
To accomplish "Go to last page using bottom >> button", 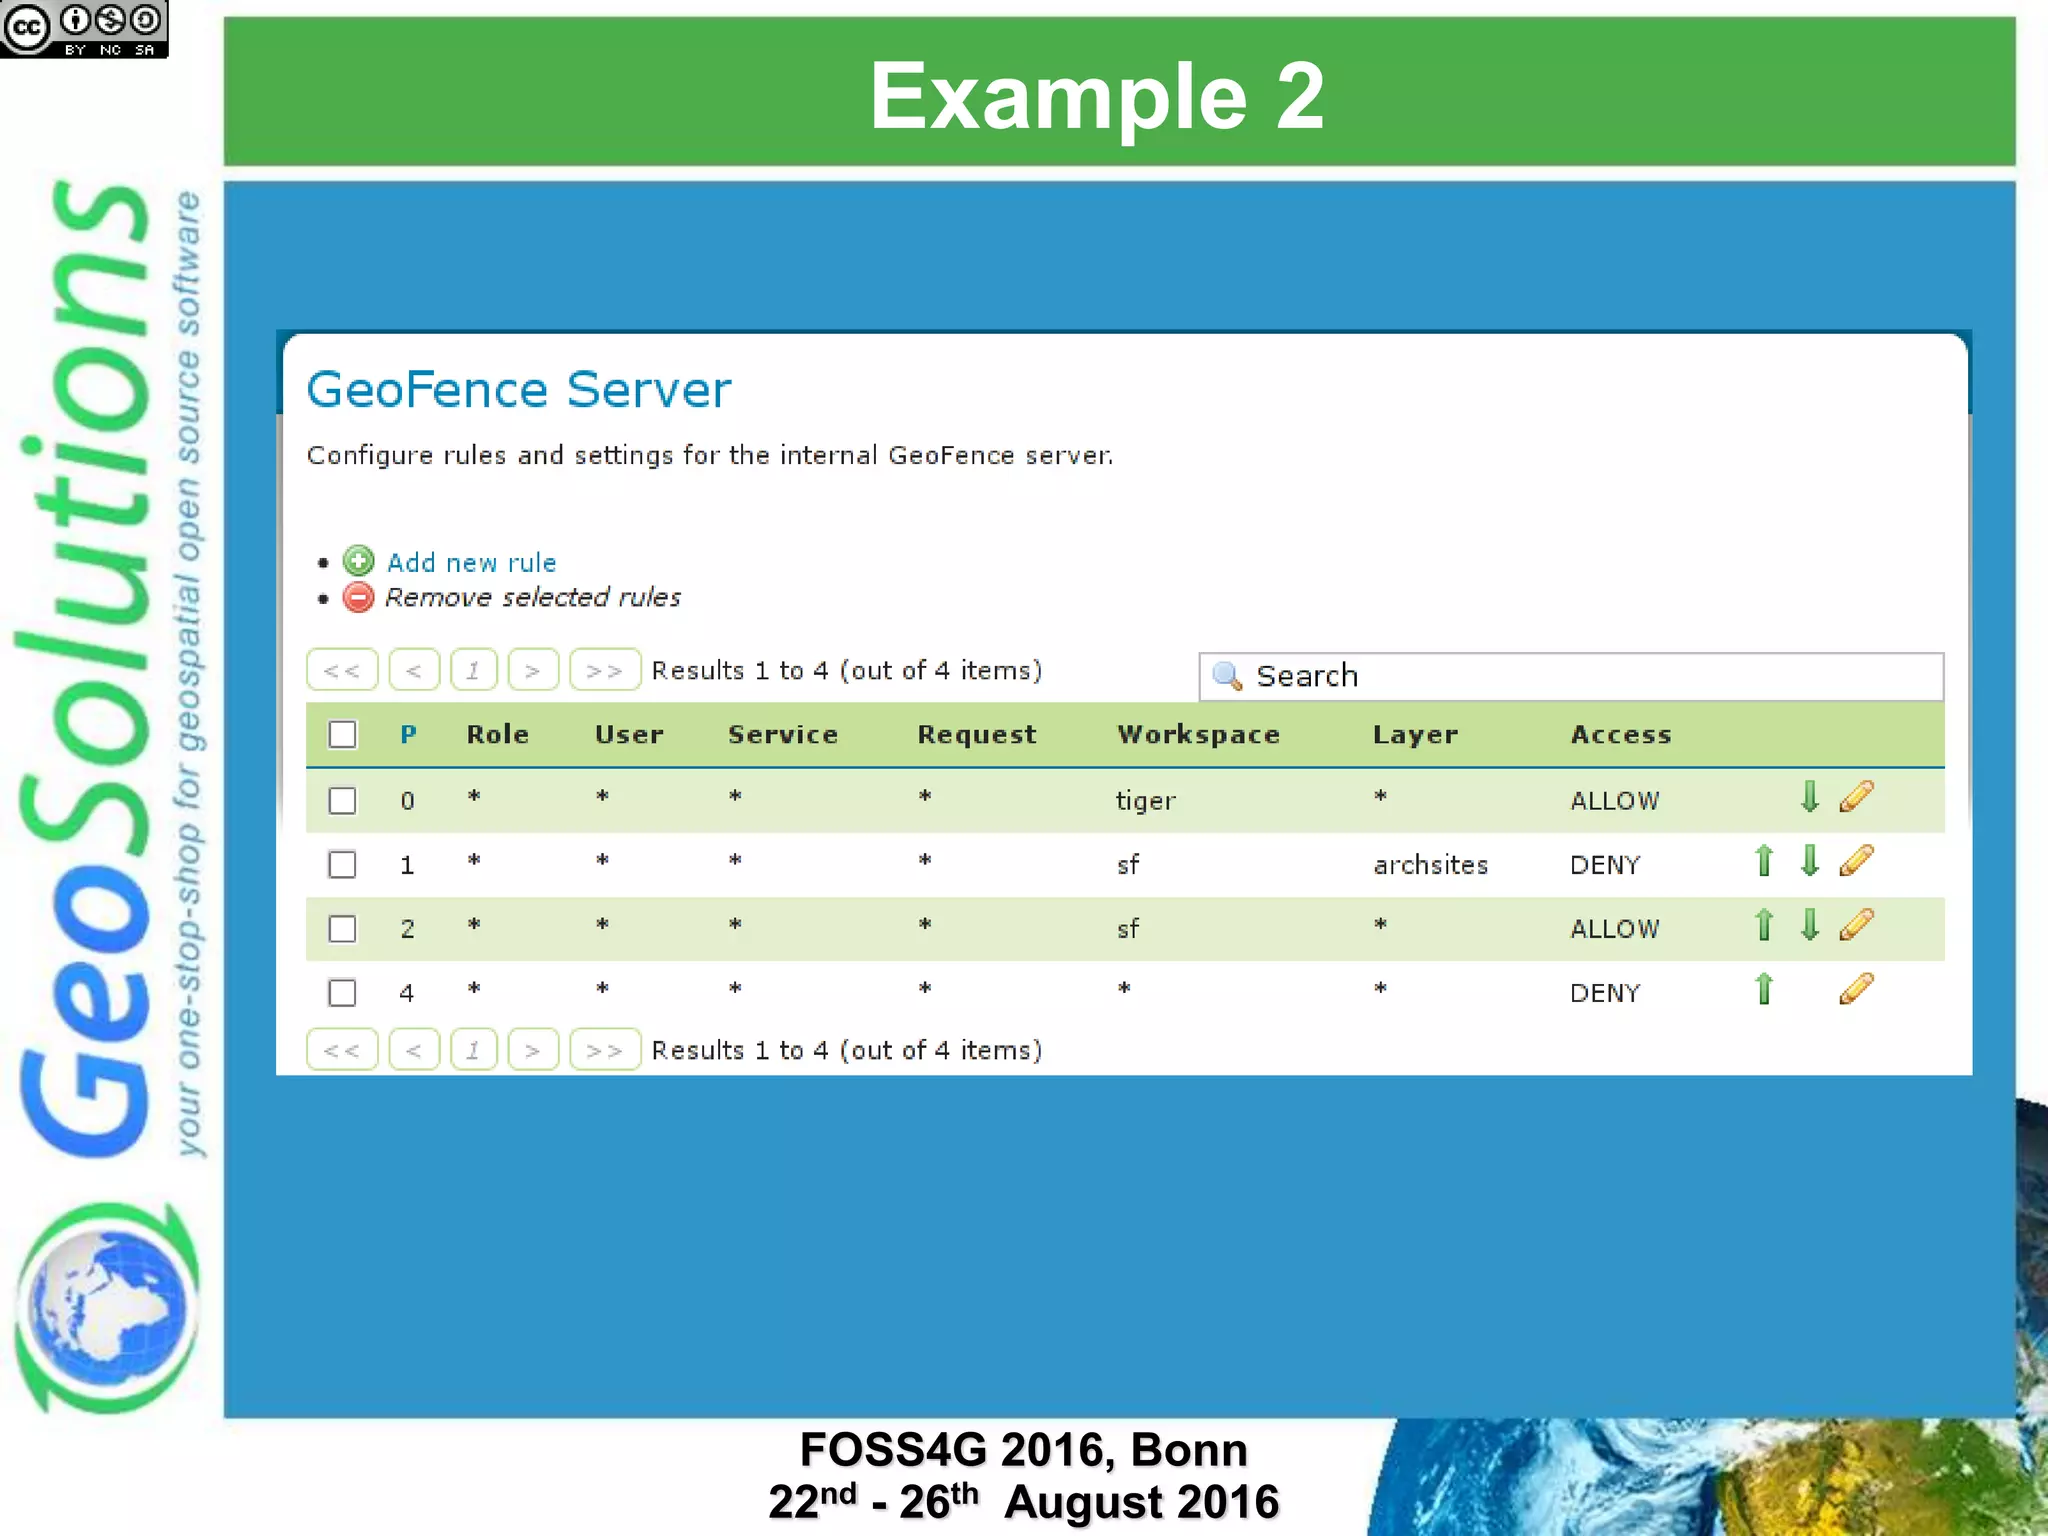I will pos(605,1050).
